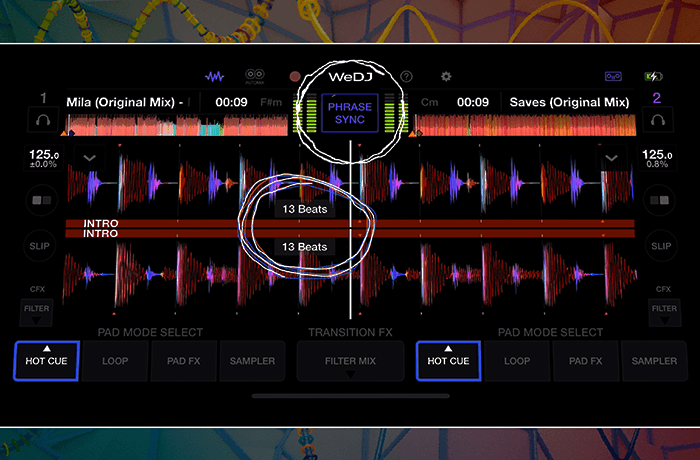Screen dimensions: 700x460
Task: Select SAMPLER pad mode on deck 1
Action: coord(252,361)
